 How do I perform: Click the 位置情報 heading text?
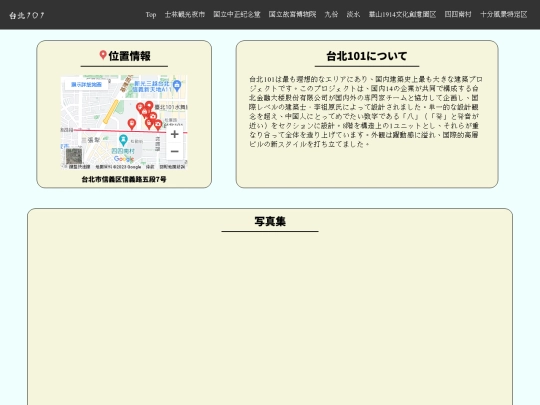coord(129,56)
